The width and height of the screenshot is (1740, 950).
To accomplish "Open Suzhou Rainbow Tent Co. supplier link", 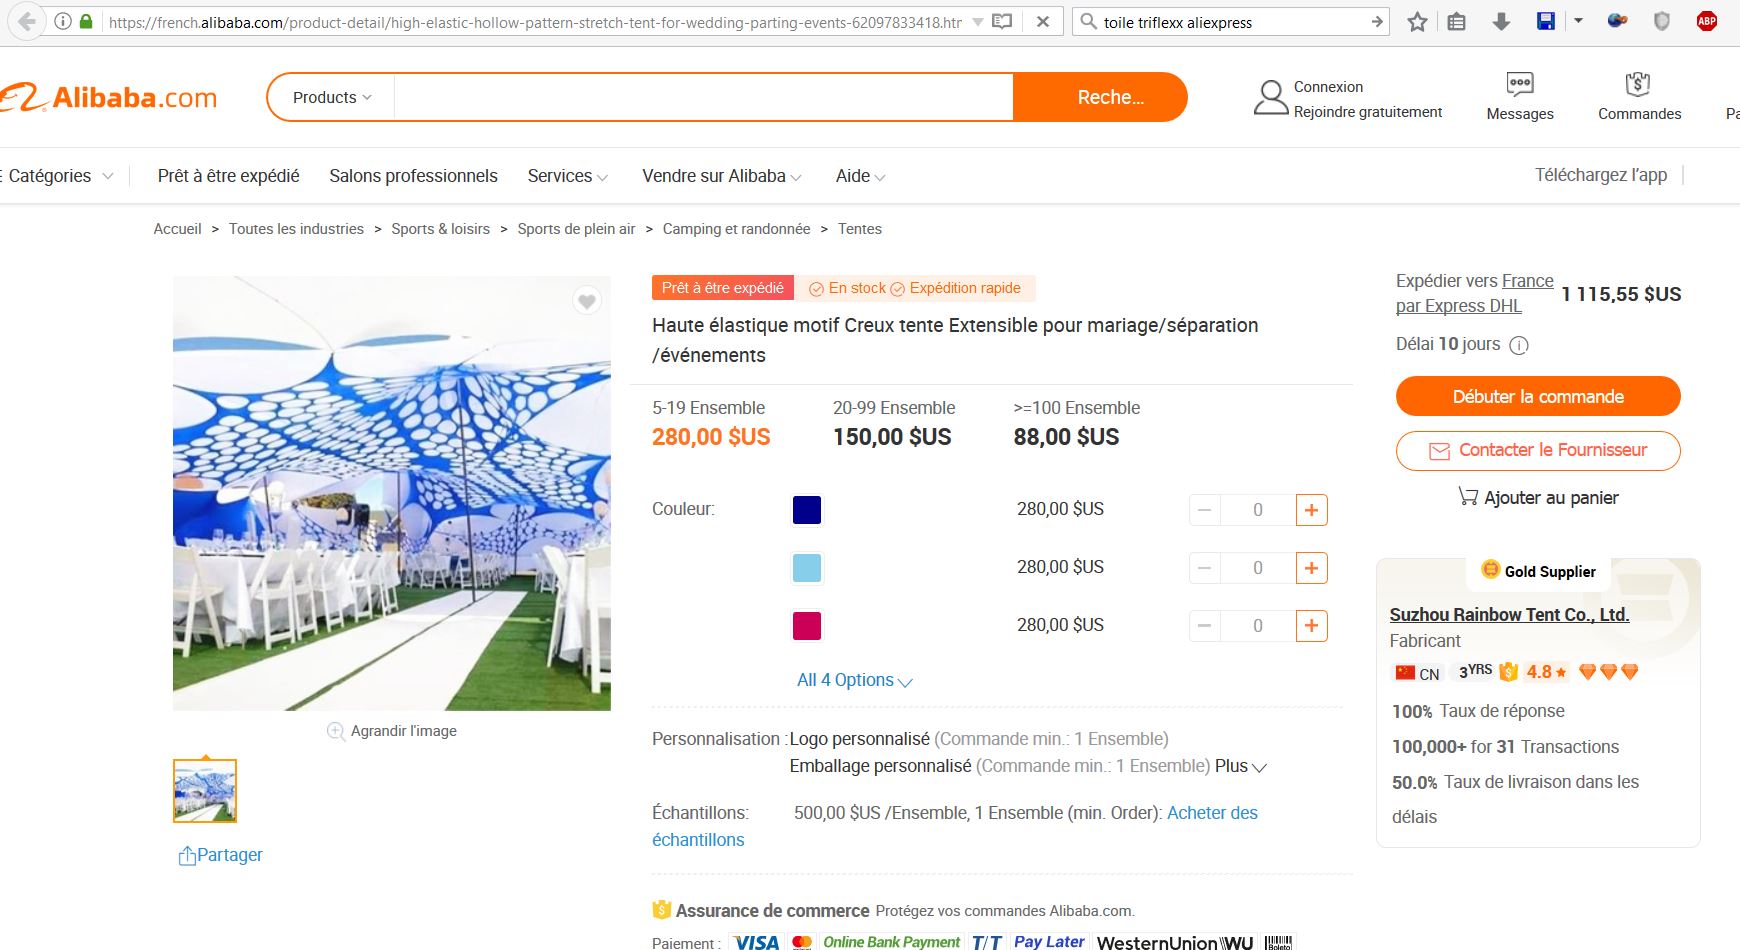I will coord(1509,614).
